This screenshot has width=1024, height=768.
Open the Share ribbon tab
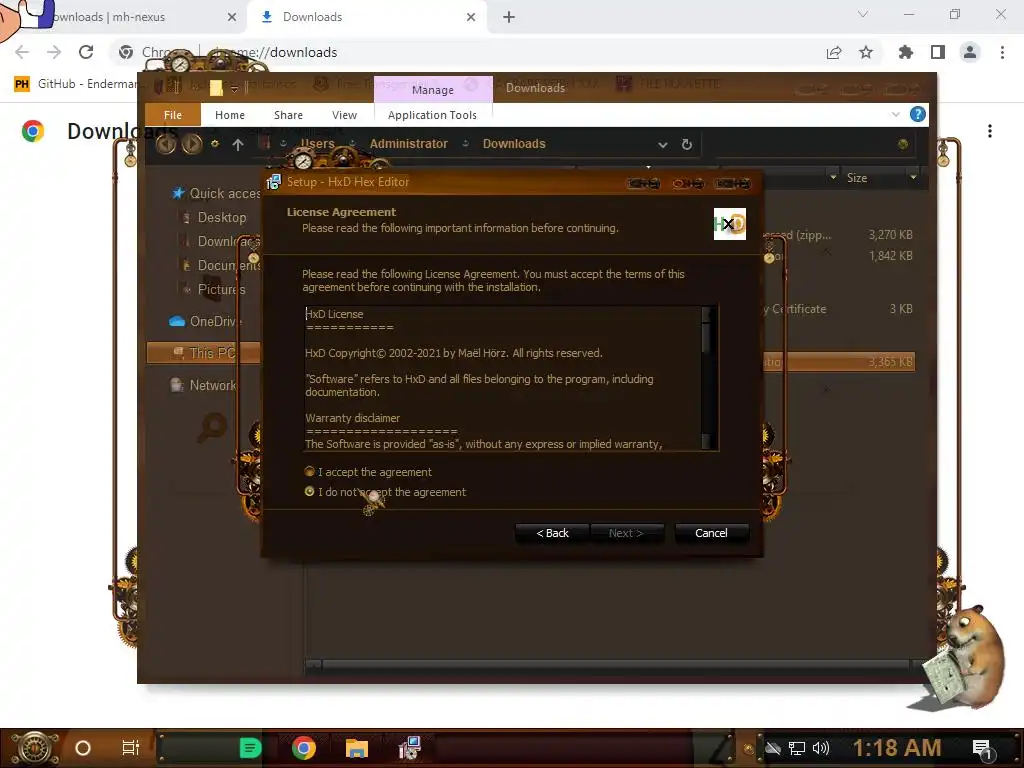click(288, 115)
